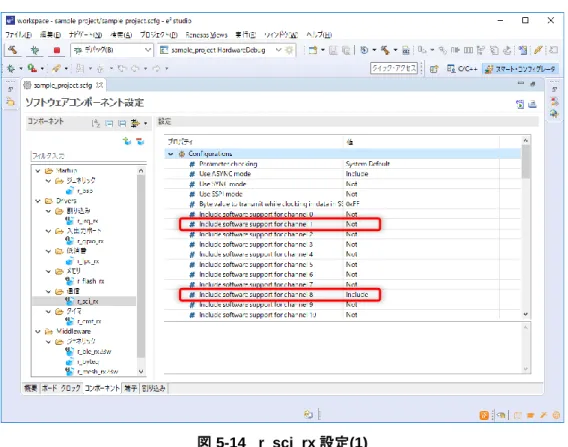Click the red stop square icon
568x447 pixels.
click(57, 50)
